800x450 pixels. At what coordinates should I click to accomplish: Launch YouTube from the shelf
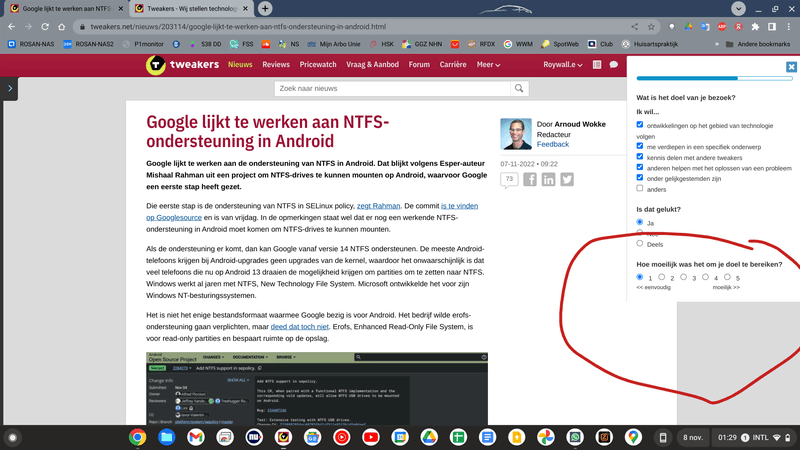pyautogui.click(x=371, y=437)
